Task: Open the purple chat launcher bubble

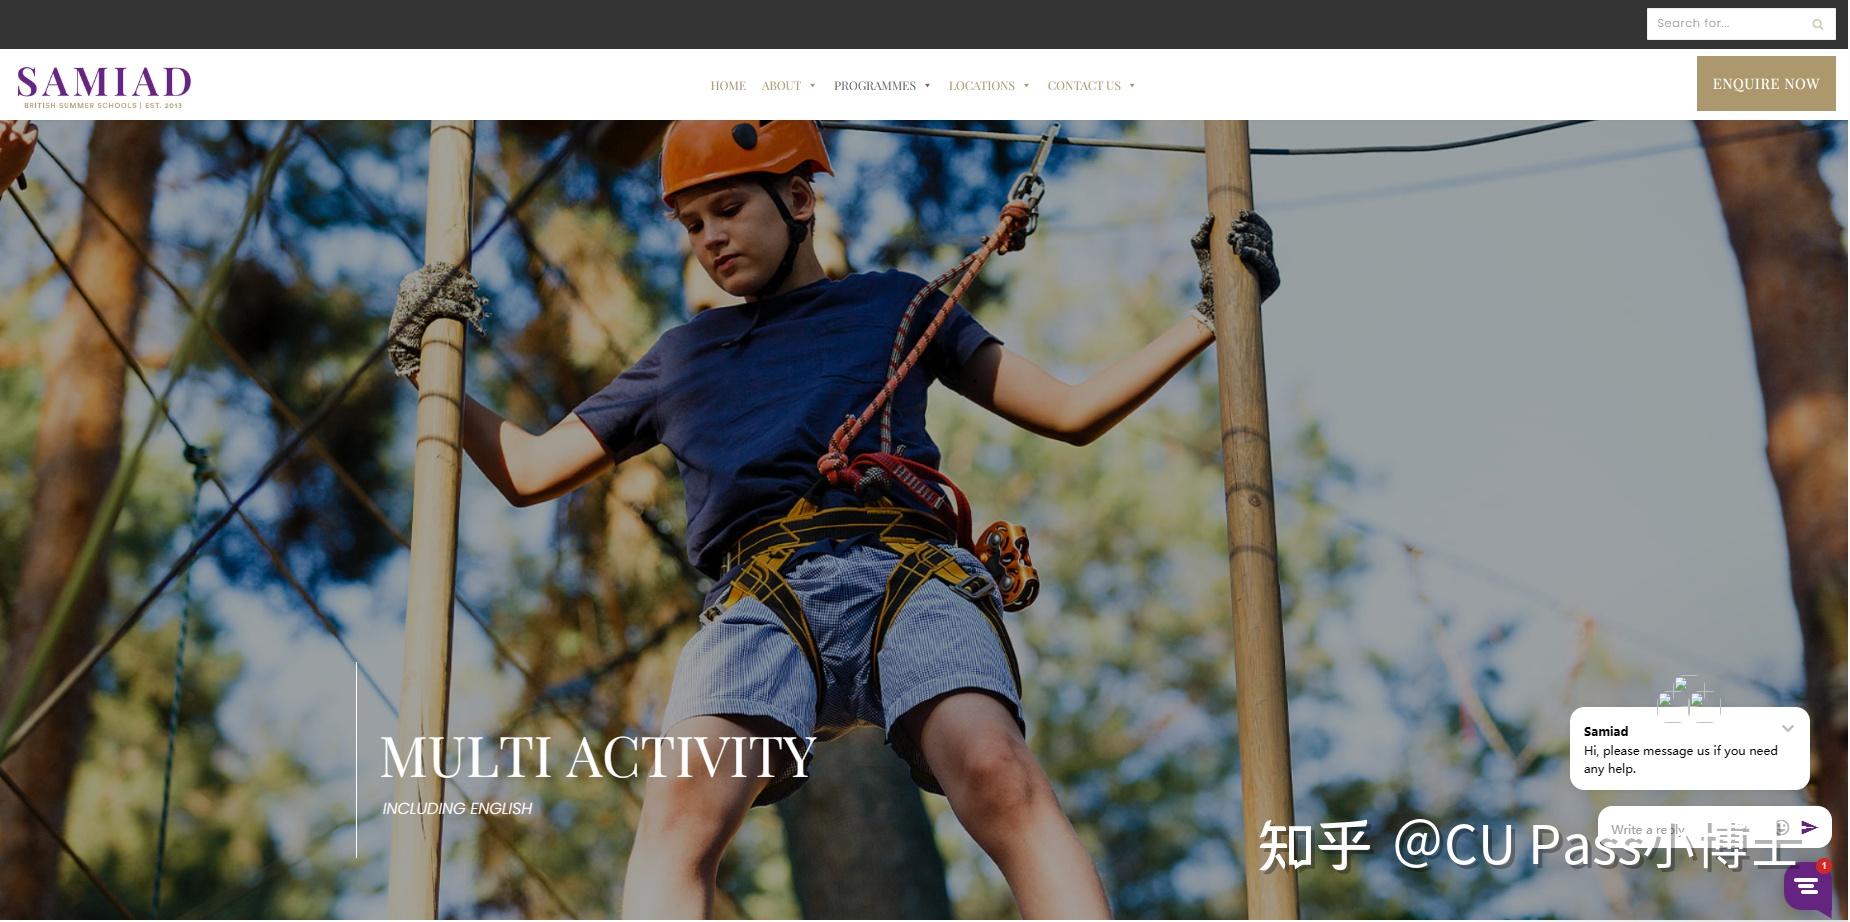Action: [x=1807, y=886]
